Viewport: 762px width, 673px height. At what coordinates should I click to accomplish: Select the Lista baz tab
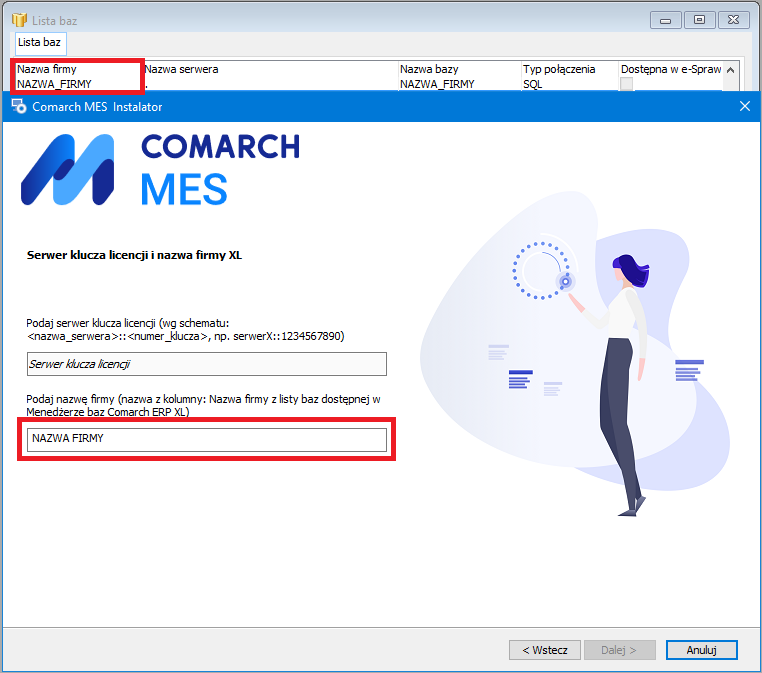(39, 43)
